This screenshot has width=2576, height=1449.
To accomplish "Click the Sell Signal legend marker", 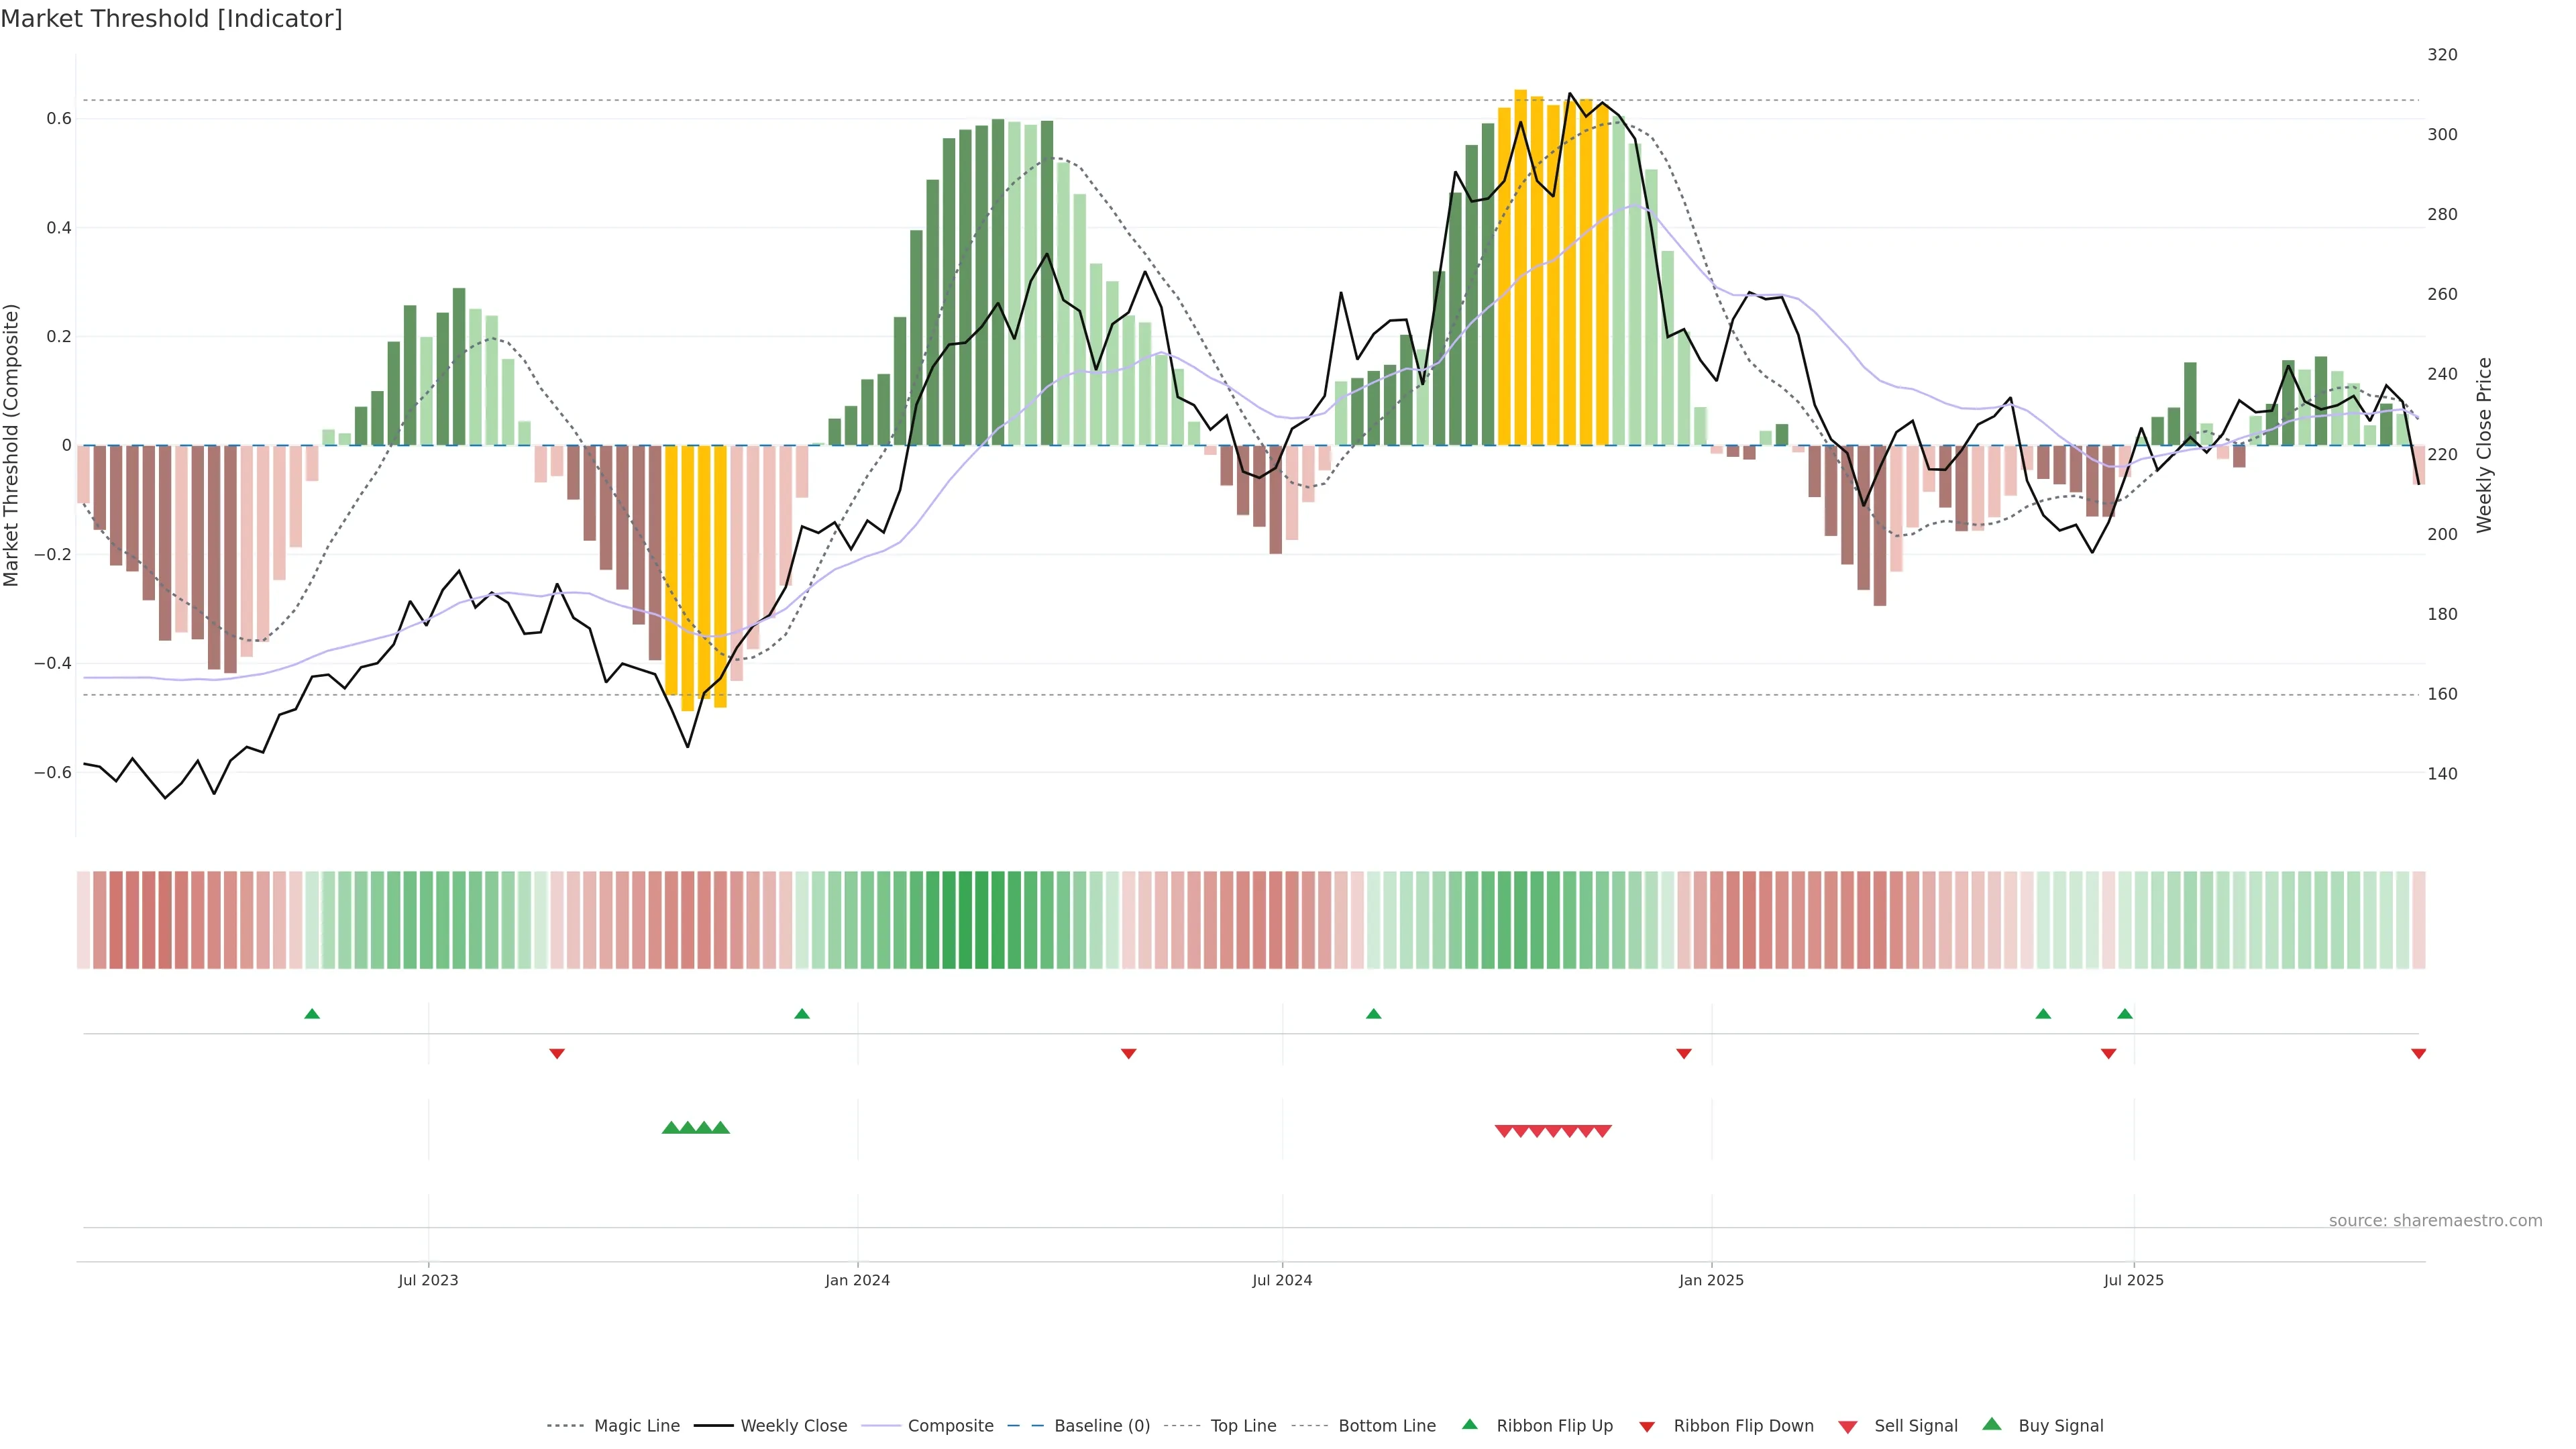I will [1848, 1427].
